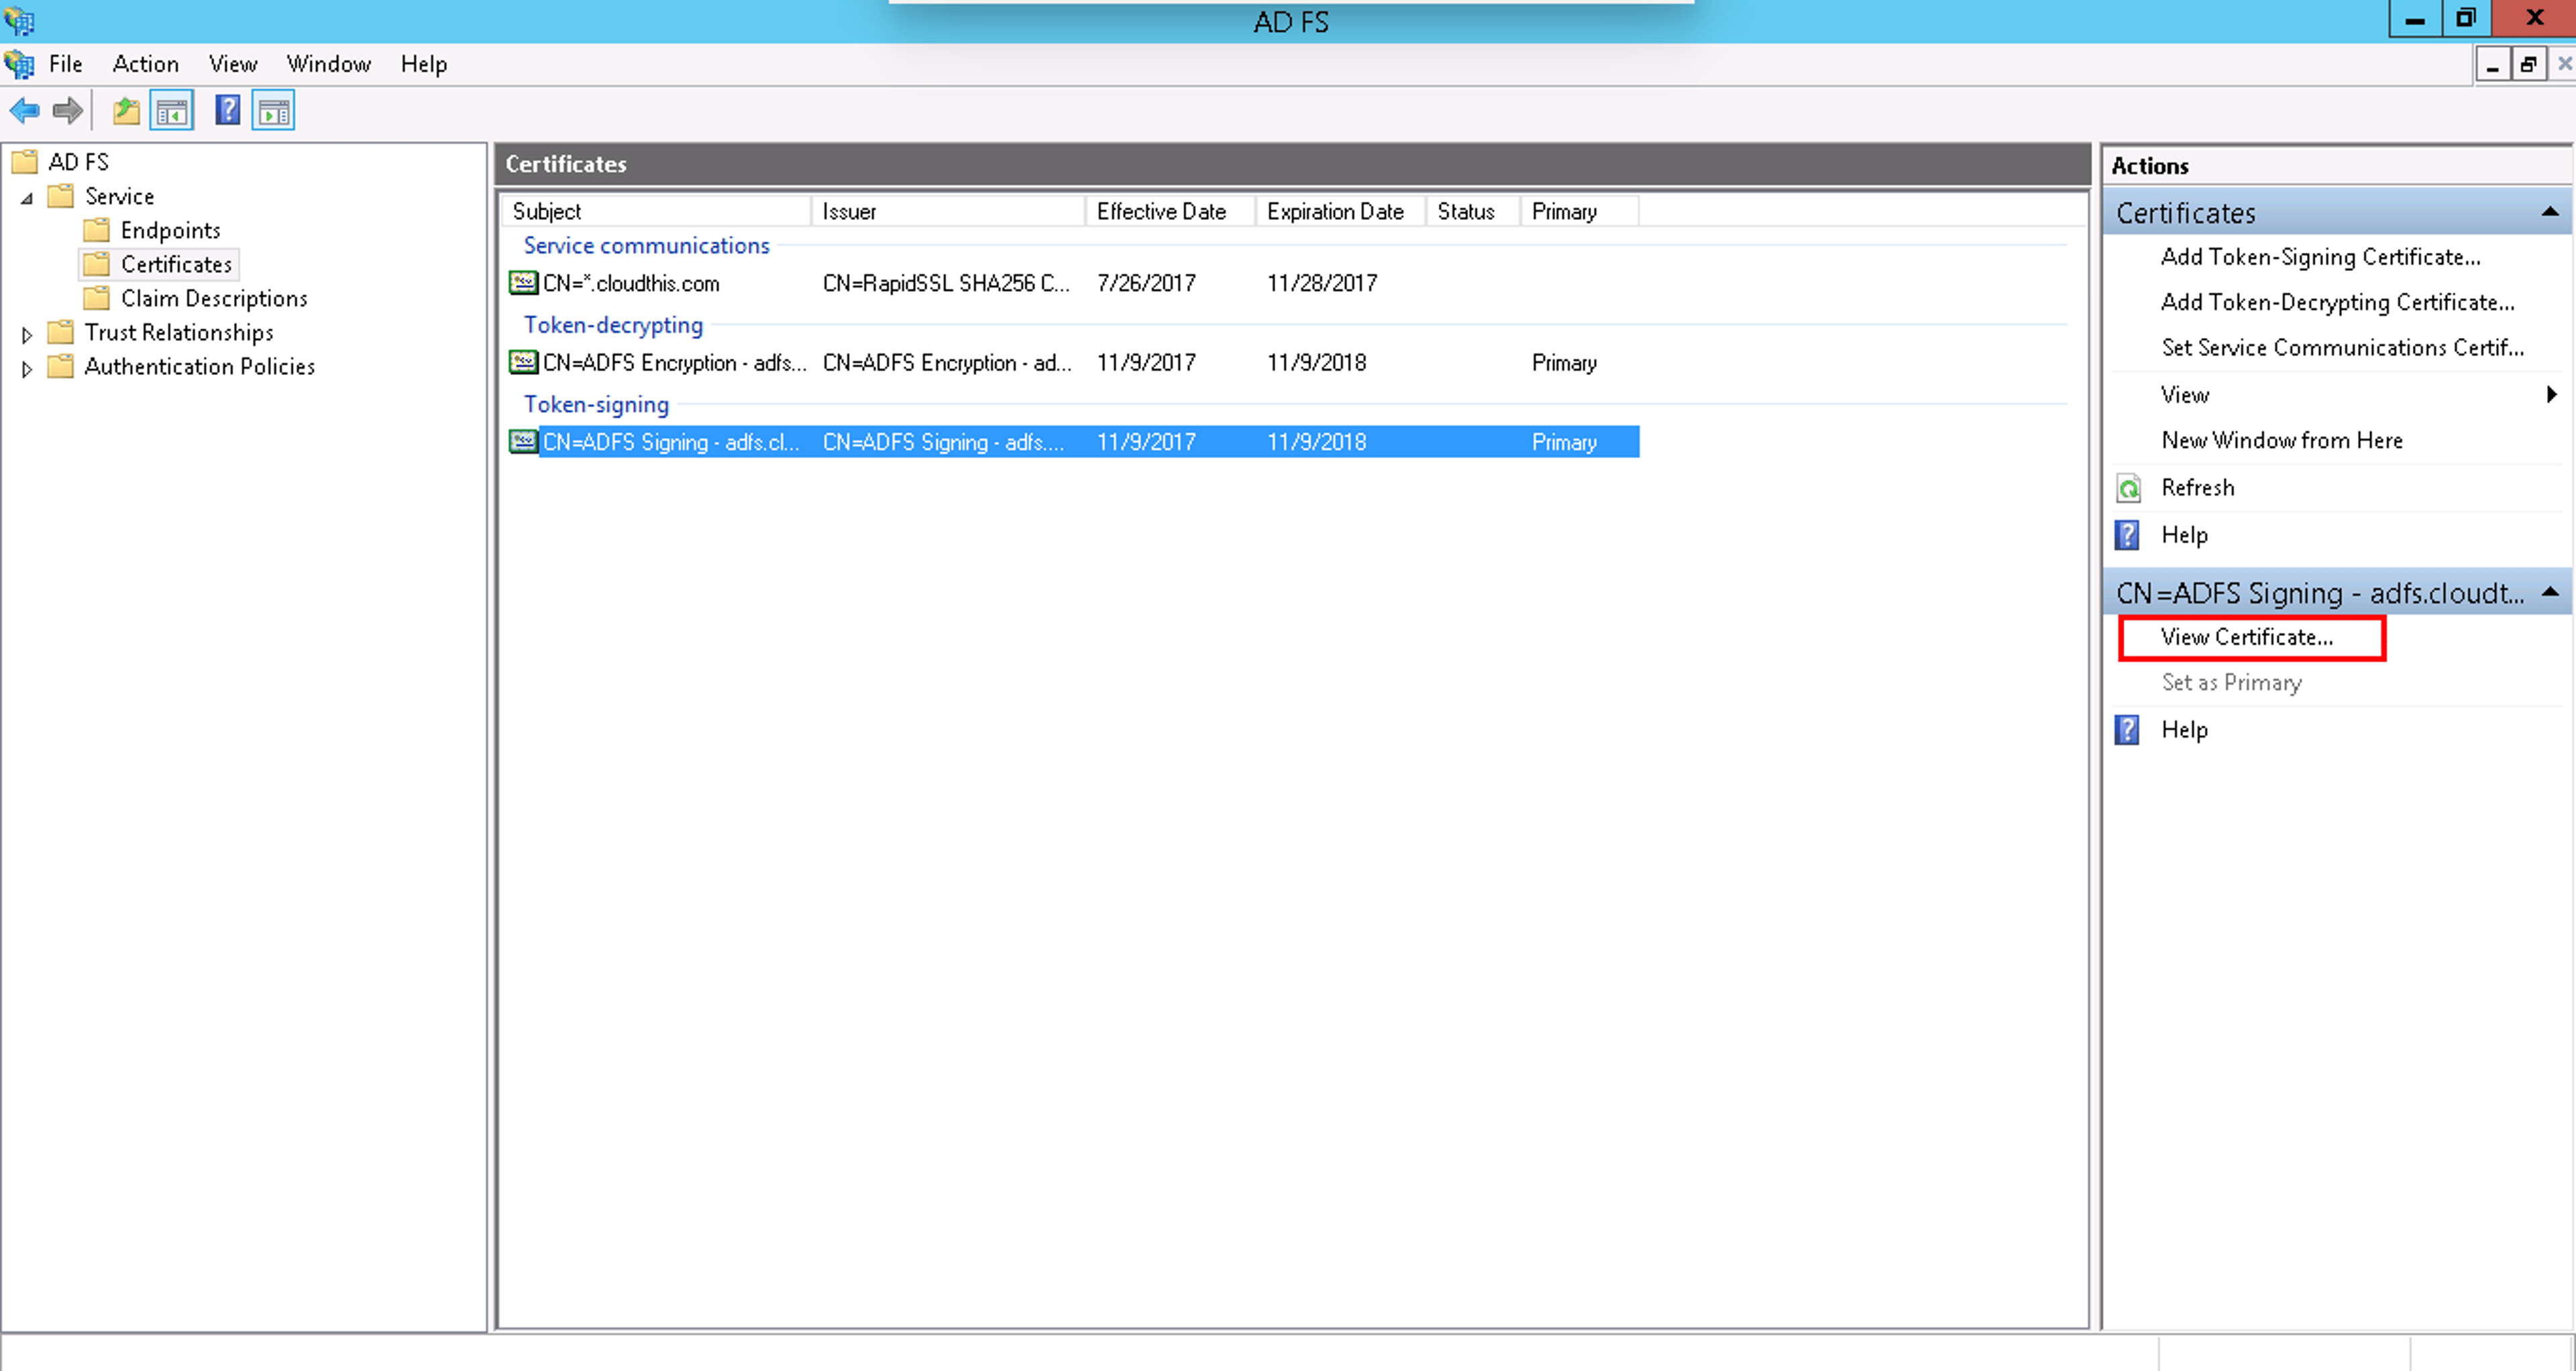Sort by Subject column header
This screenshot has width=2576, height=1371.
coord(656,211)
